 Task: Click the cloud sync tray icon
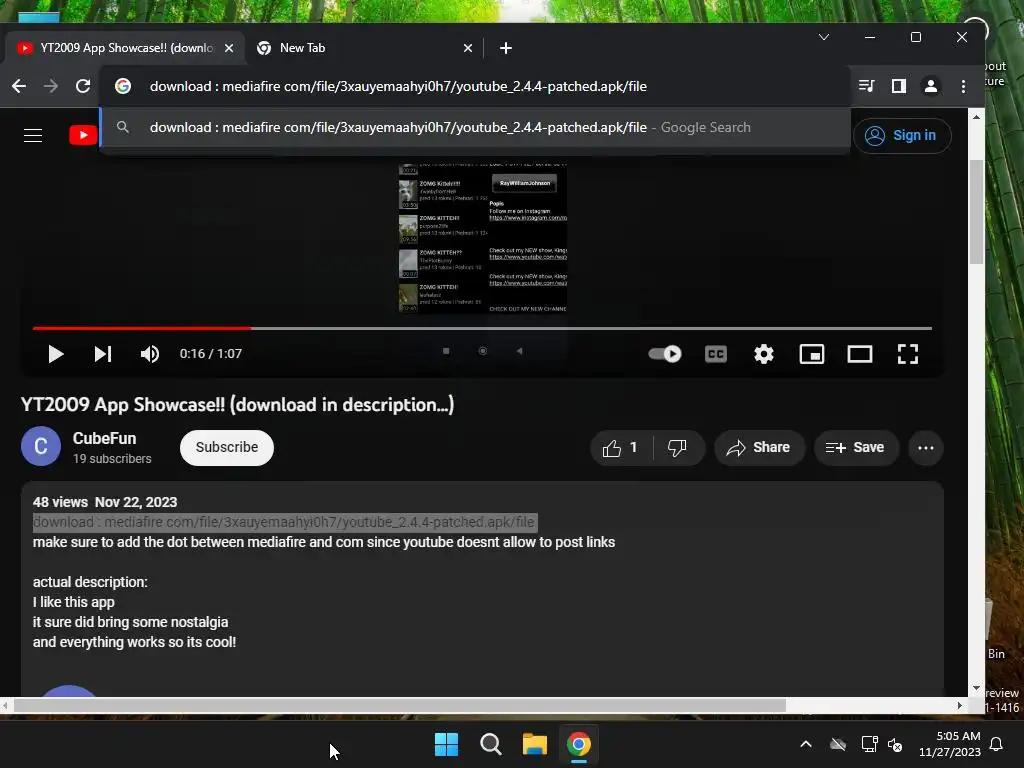click(838, 744)
